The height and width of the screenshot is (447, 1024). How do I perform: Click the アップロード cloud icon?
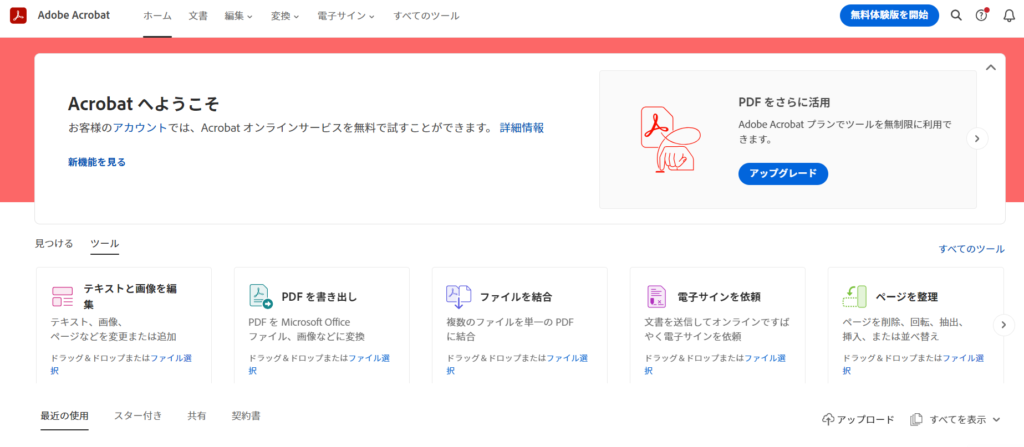tap(828, 419)
